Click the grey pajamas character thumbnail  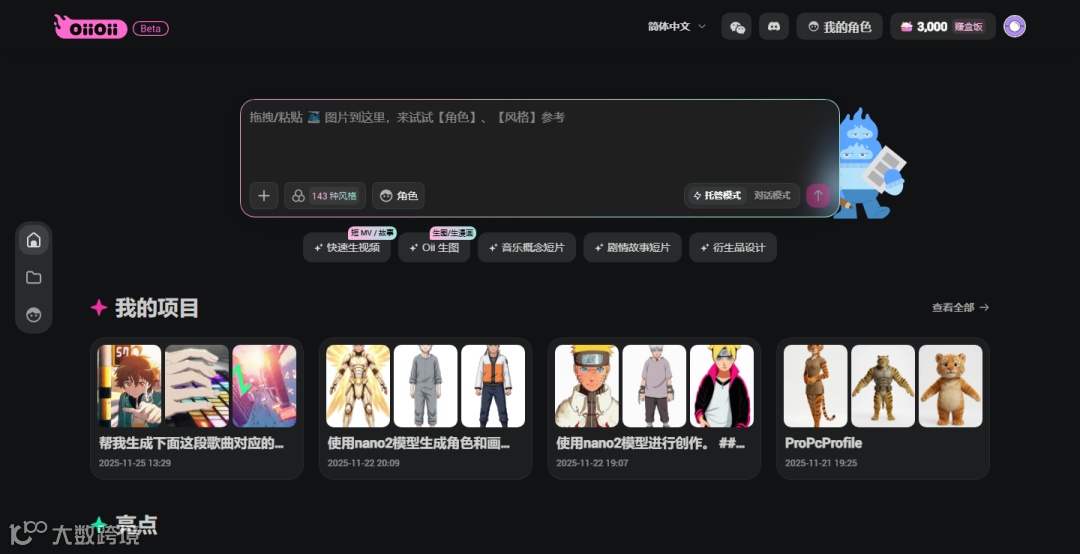click(x=426, y=386)
